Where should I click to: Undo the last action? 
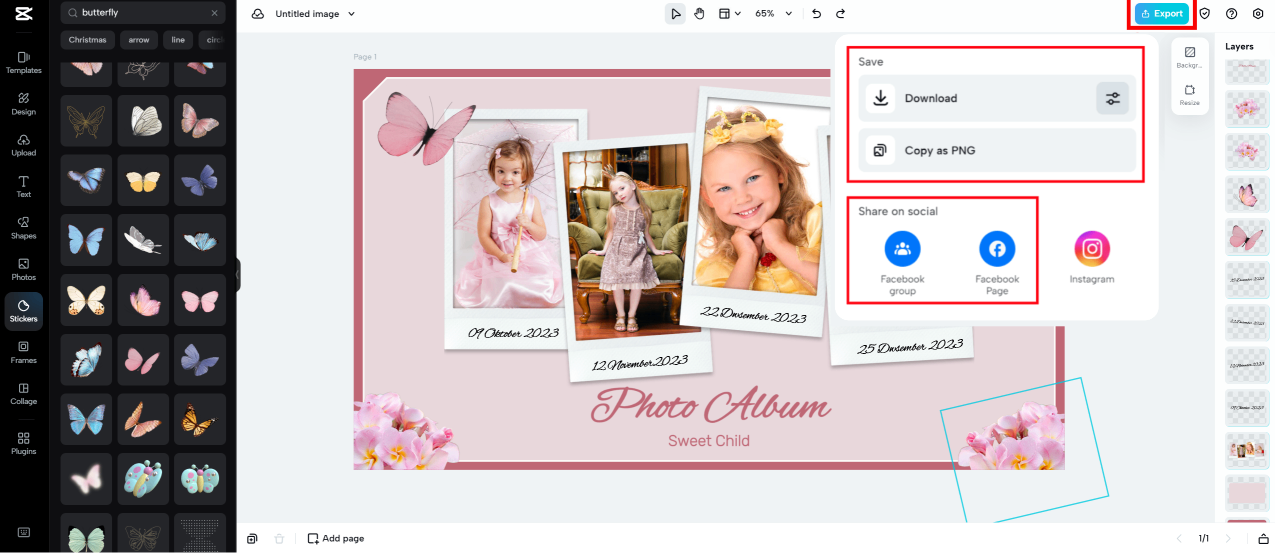click(x=816, y=14)
